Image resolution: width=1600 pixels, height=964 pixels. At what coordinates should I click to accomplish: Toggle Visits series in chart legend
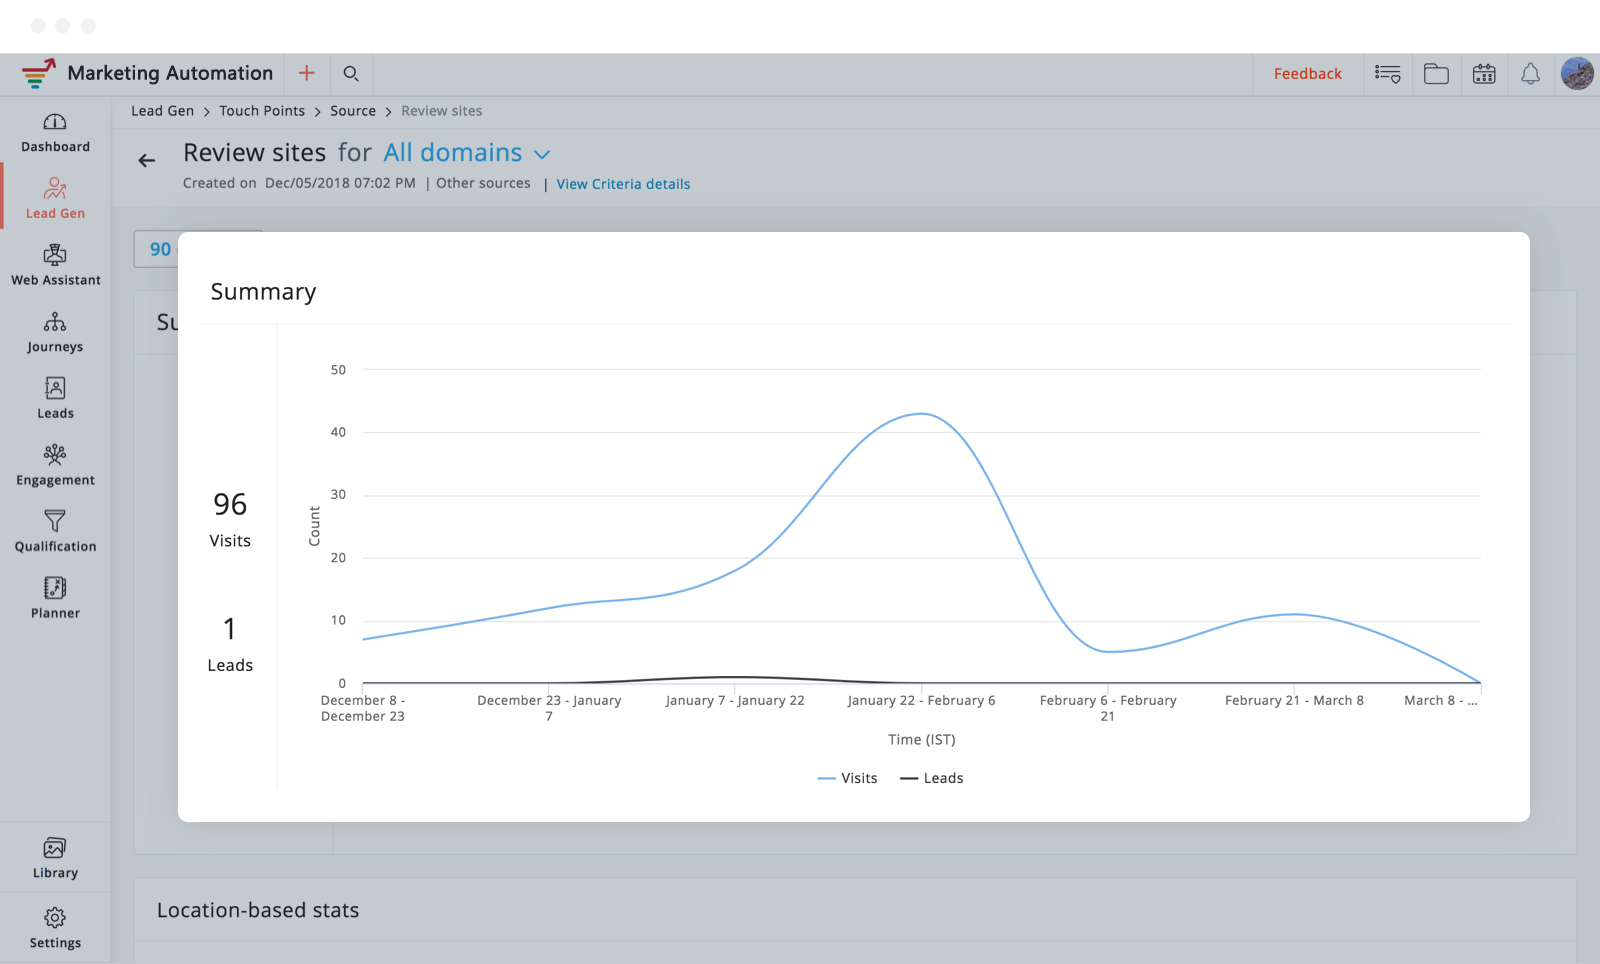(x=848, y=778)
